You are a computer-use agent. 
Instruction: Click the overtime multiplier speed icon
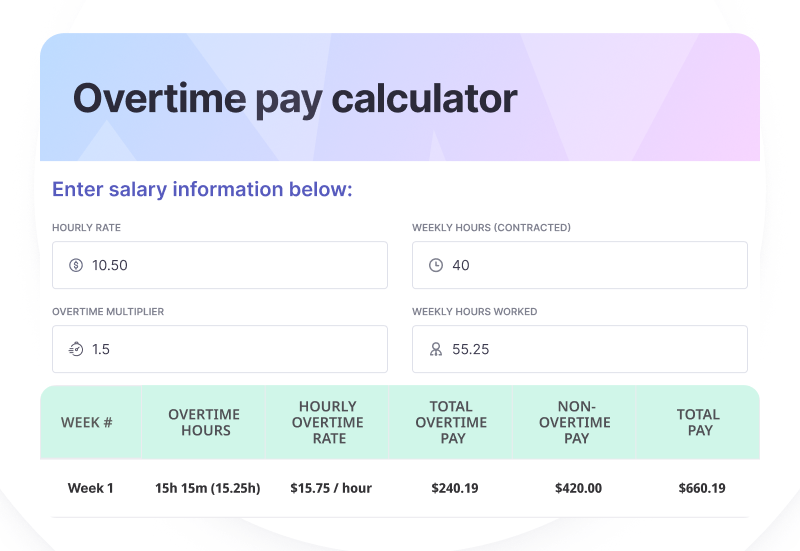76,349
